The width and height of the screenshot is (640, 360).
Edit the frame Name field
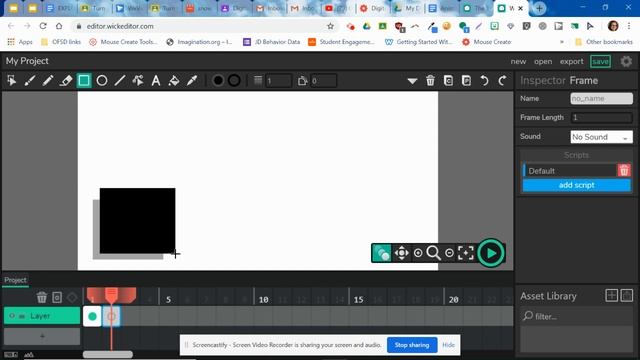[601, 98]
